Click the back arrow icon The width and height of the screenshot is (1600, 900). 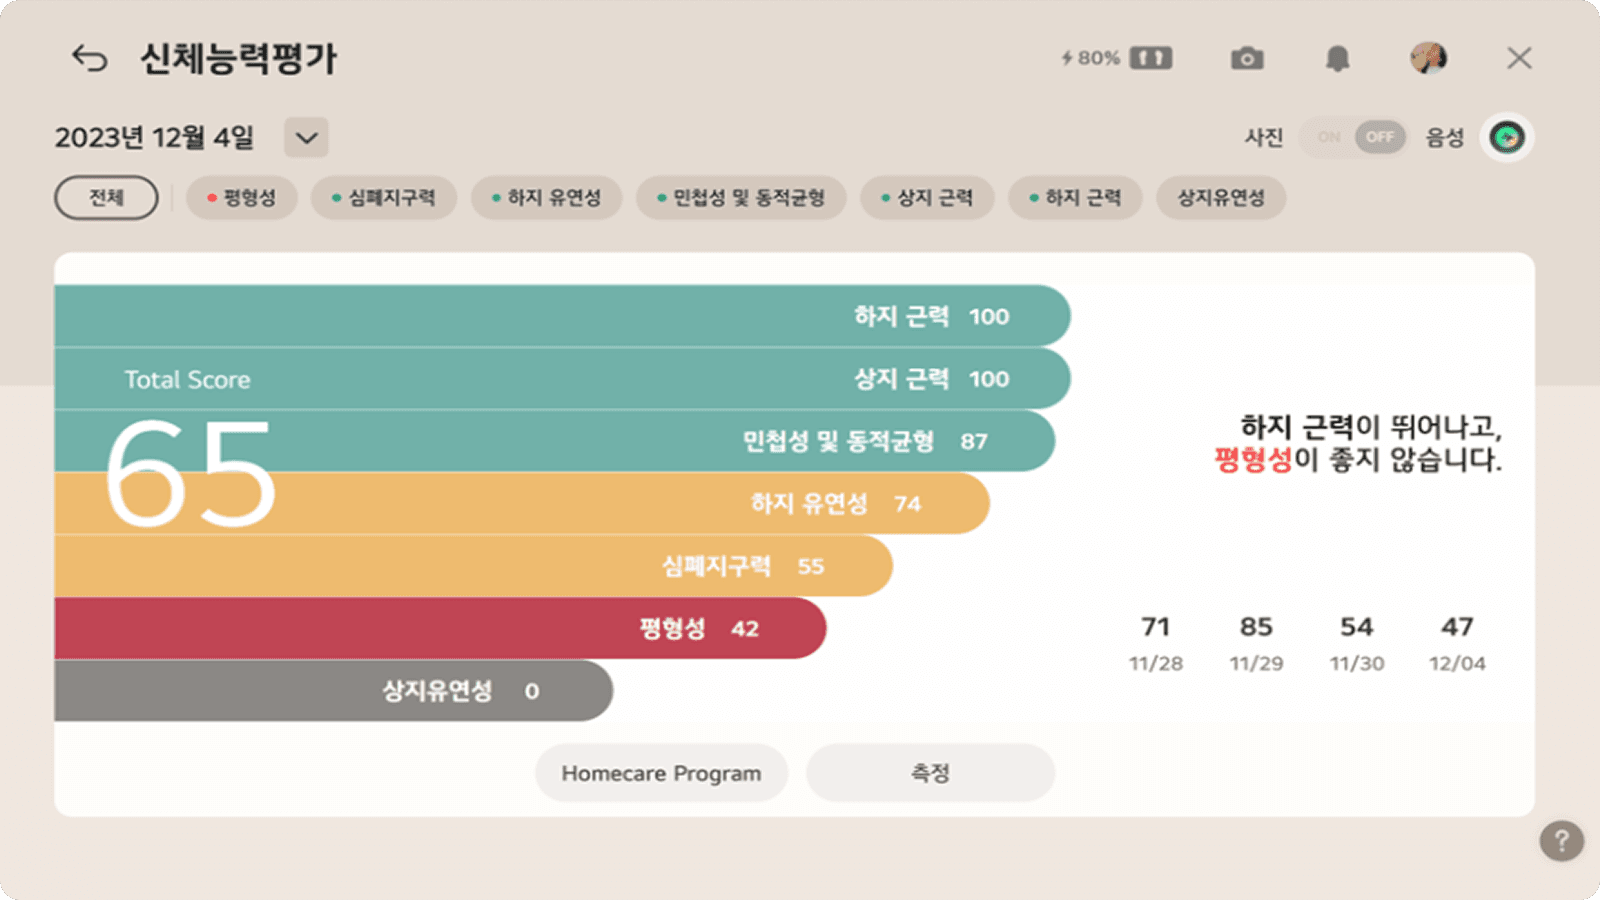89,59
